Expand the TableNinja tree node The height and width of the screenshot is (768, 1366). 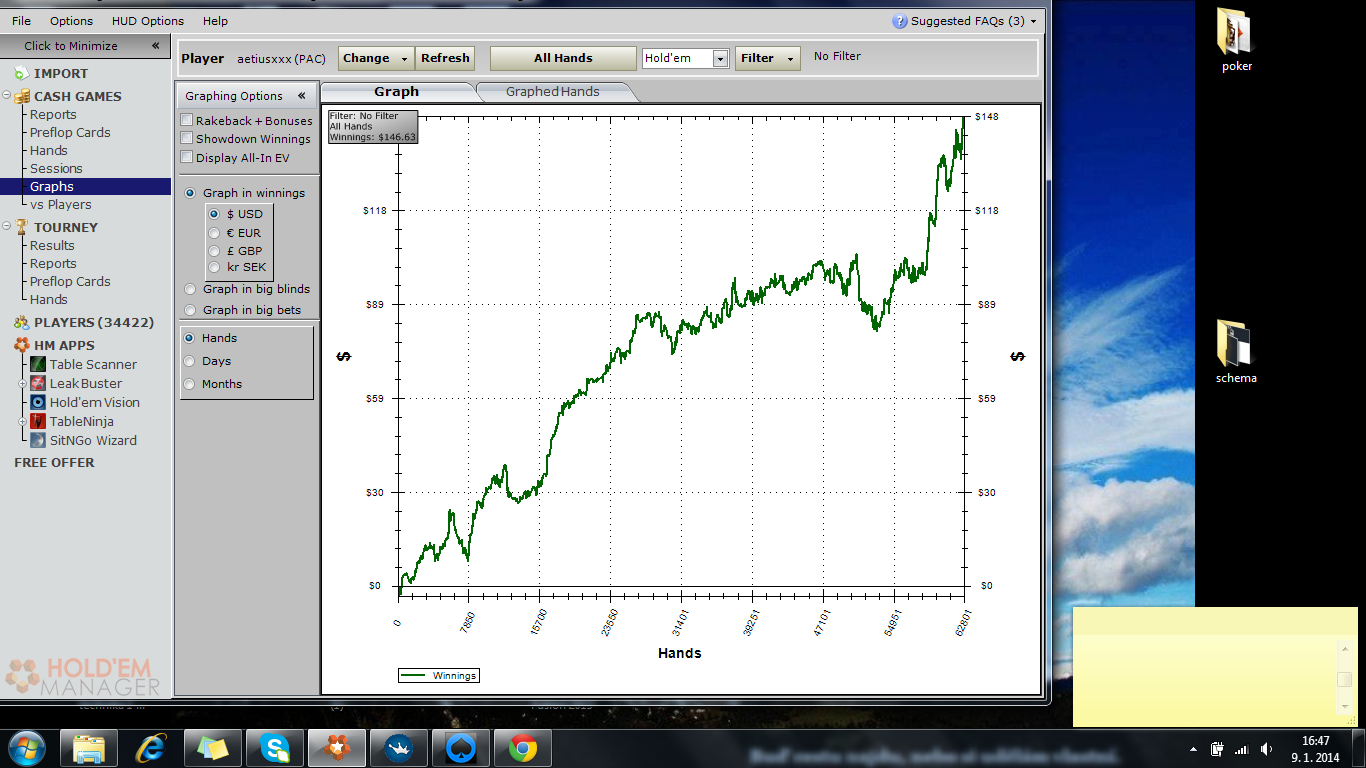click(22, 422)
